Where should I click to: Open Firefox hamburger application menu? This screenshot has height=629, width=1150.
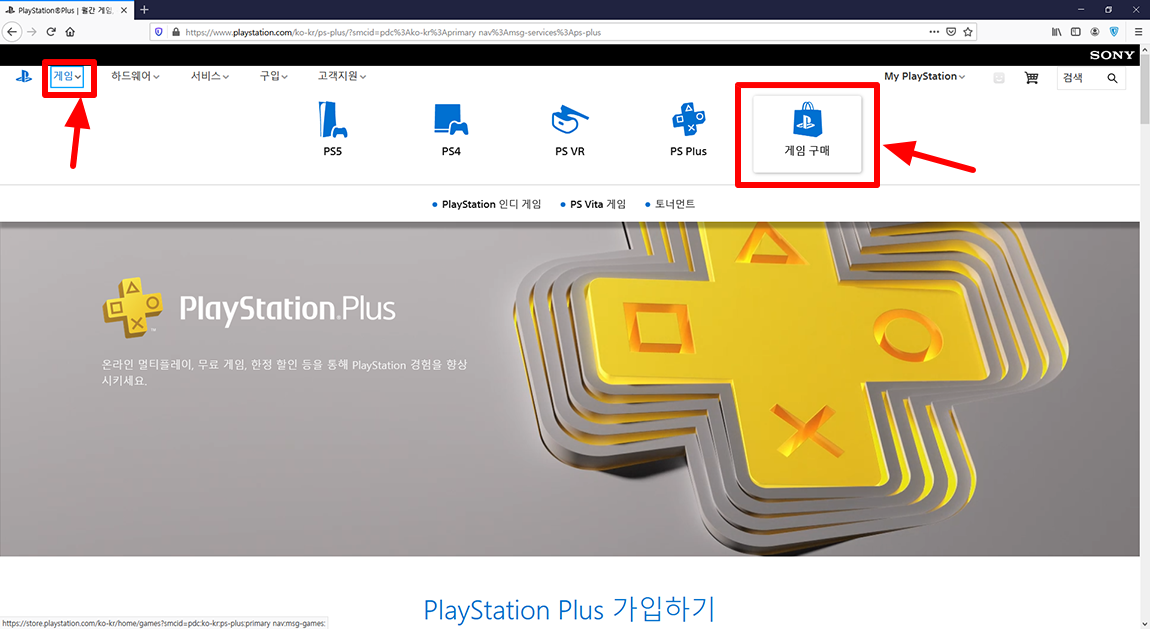(x=1138, y=32)
